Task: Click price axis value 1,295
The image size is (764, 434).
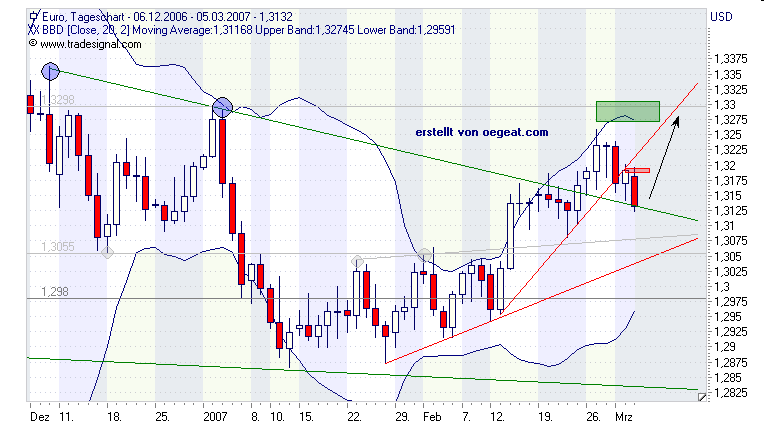Action: [x=727, y=317]
